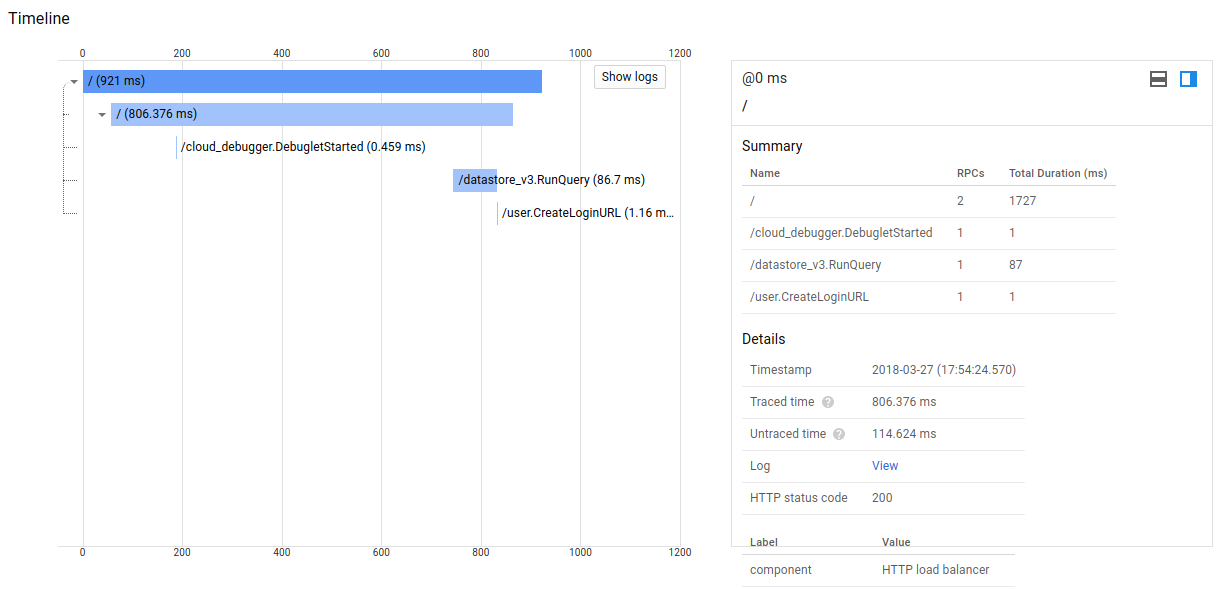Screen dimensions: 1223x589
Task: Select the /datastore_v3.RunQuery span in timeline
Action: click(x=474, y=181)
